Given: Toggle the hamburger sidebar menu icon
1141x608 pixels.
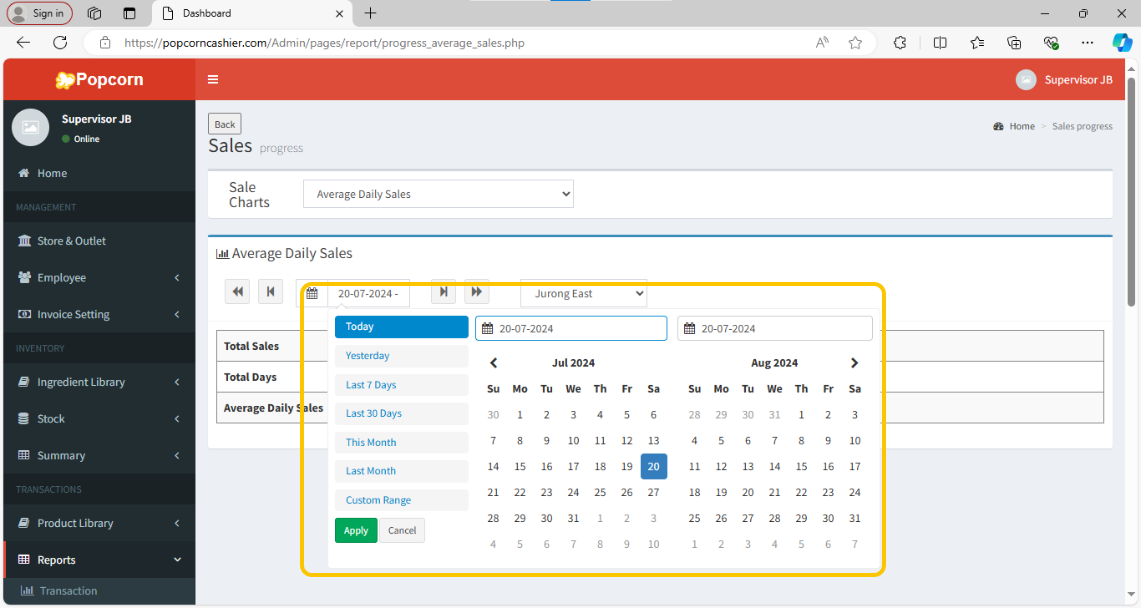Looking at the screenshot, I should [x=213, y=80].
